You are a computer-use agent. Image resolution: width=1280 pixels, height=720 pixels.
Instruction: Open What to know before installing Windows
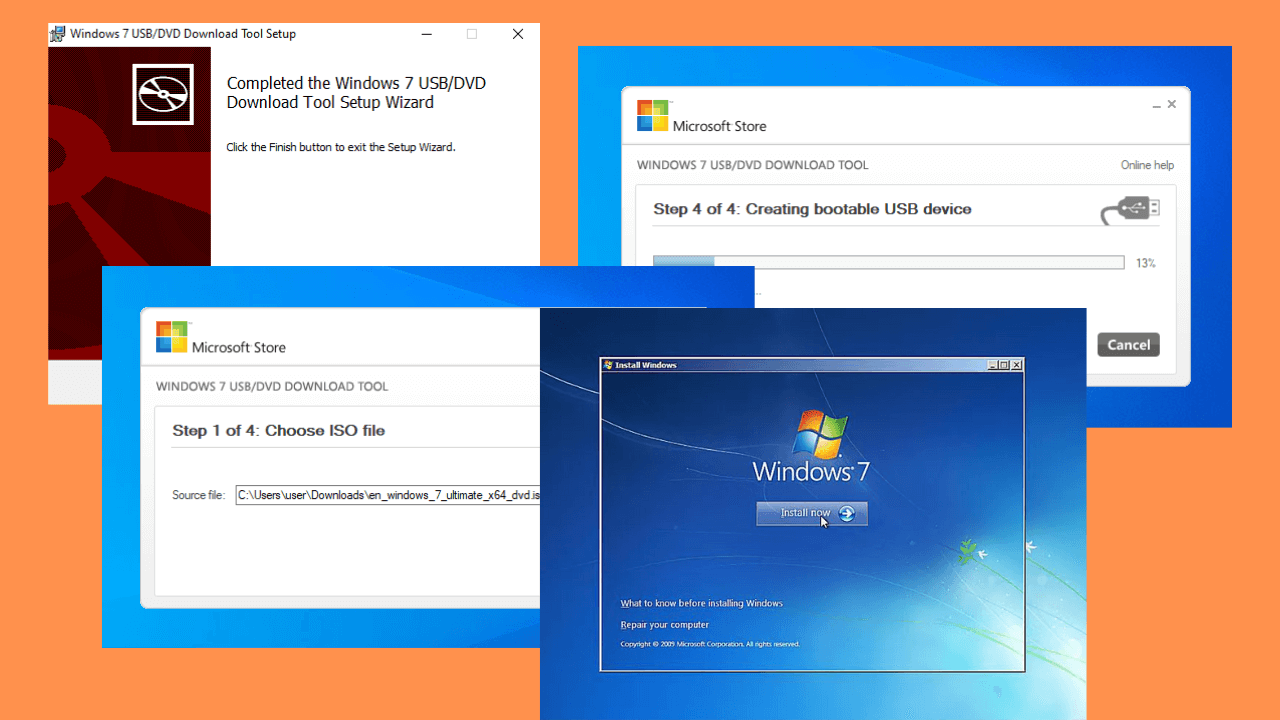click(701, 603)
